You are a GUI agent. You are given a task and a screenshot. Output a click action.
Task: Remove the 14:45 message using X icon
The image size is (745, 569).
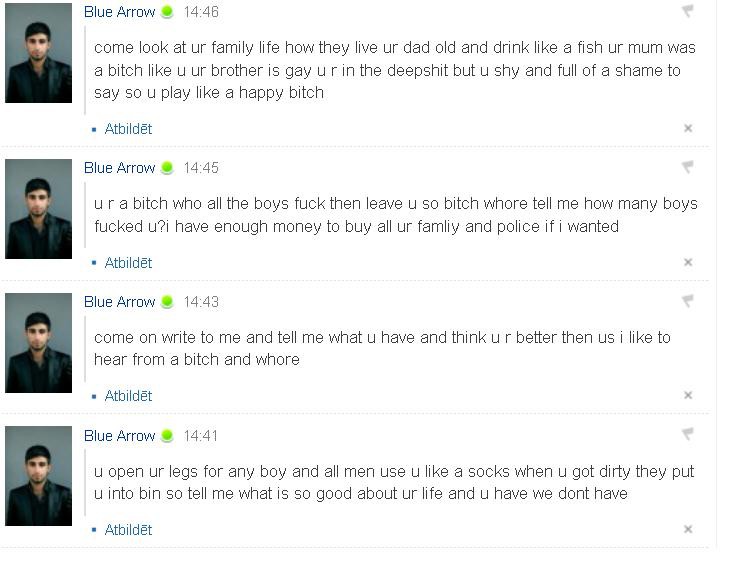pyautogui.click(x=688, y=262)
